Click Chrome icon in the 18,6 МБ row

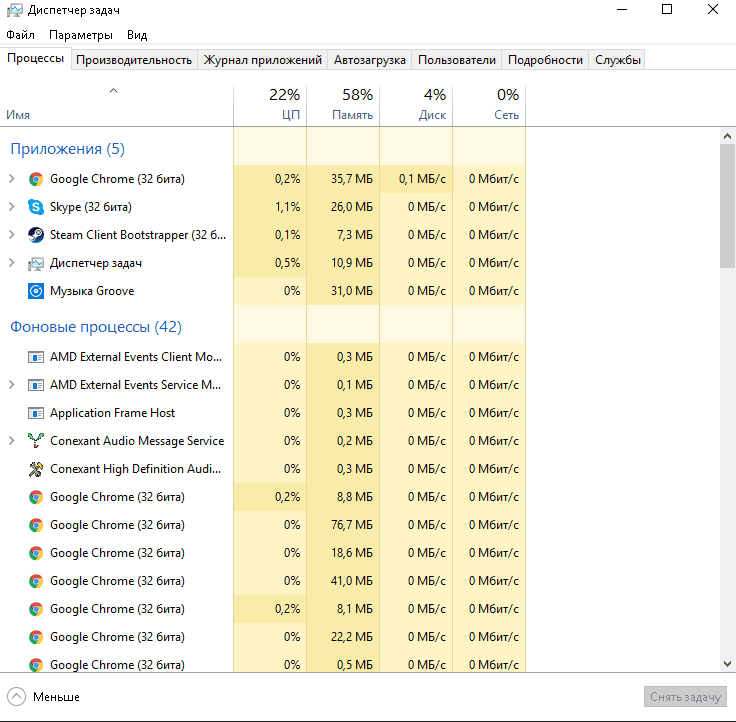coord(36,553)
